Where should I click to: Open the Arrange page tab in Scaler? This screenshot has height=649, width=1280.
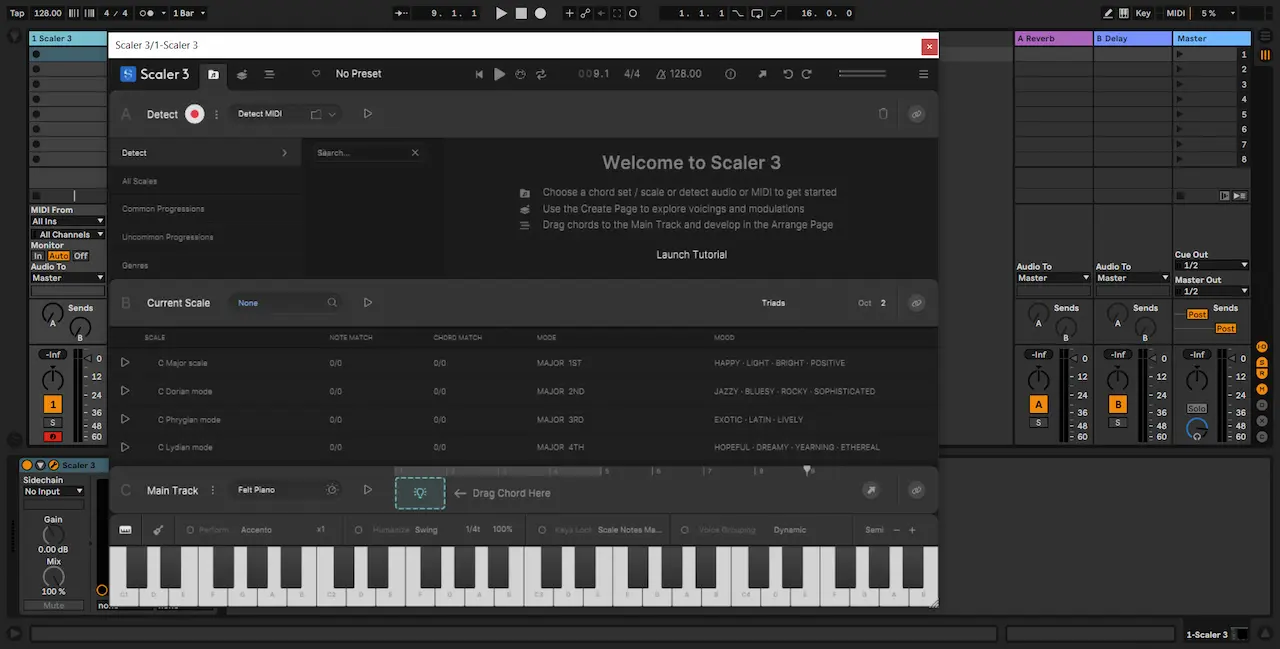(269, 74)
